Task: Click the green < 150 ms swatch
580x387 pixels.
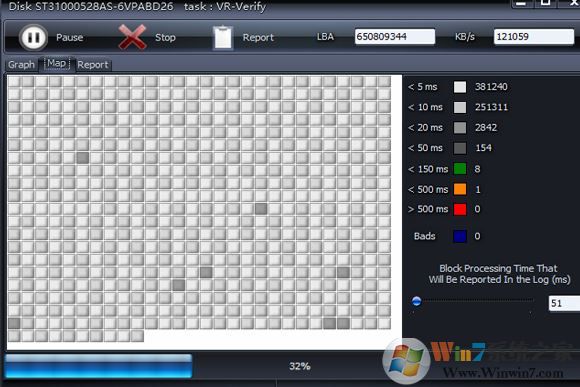Action: point(460,169)
